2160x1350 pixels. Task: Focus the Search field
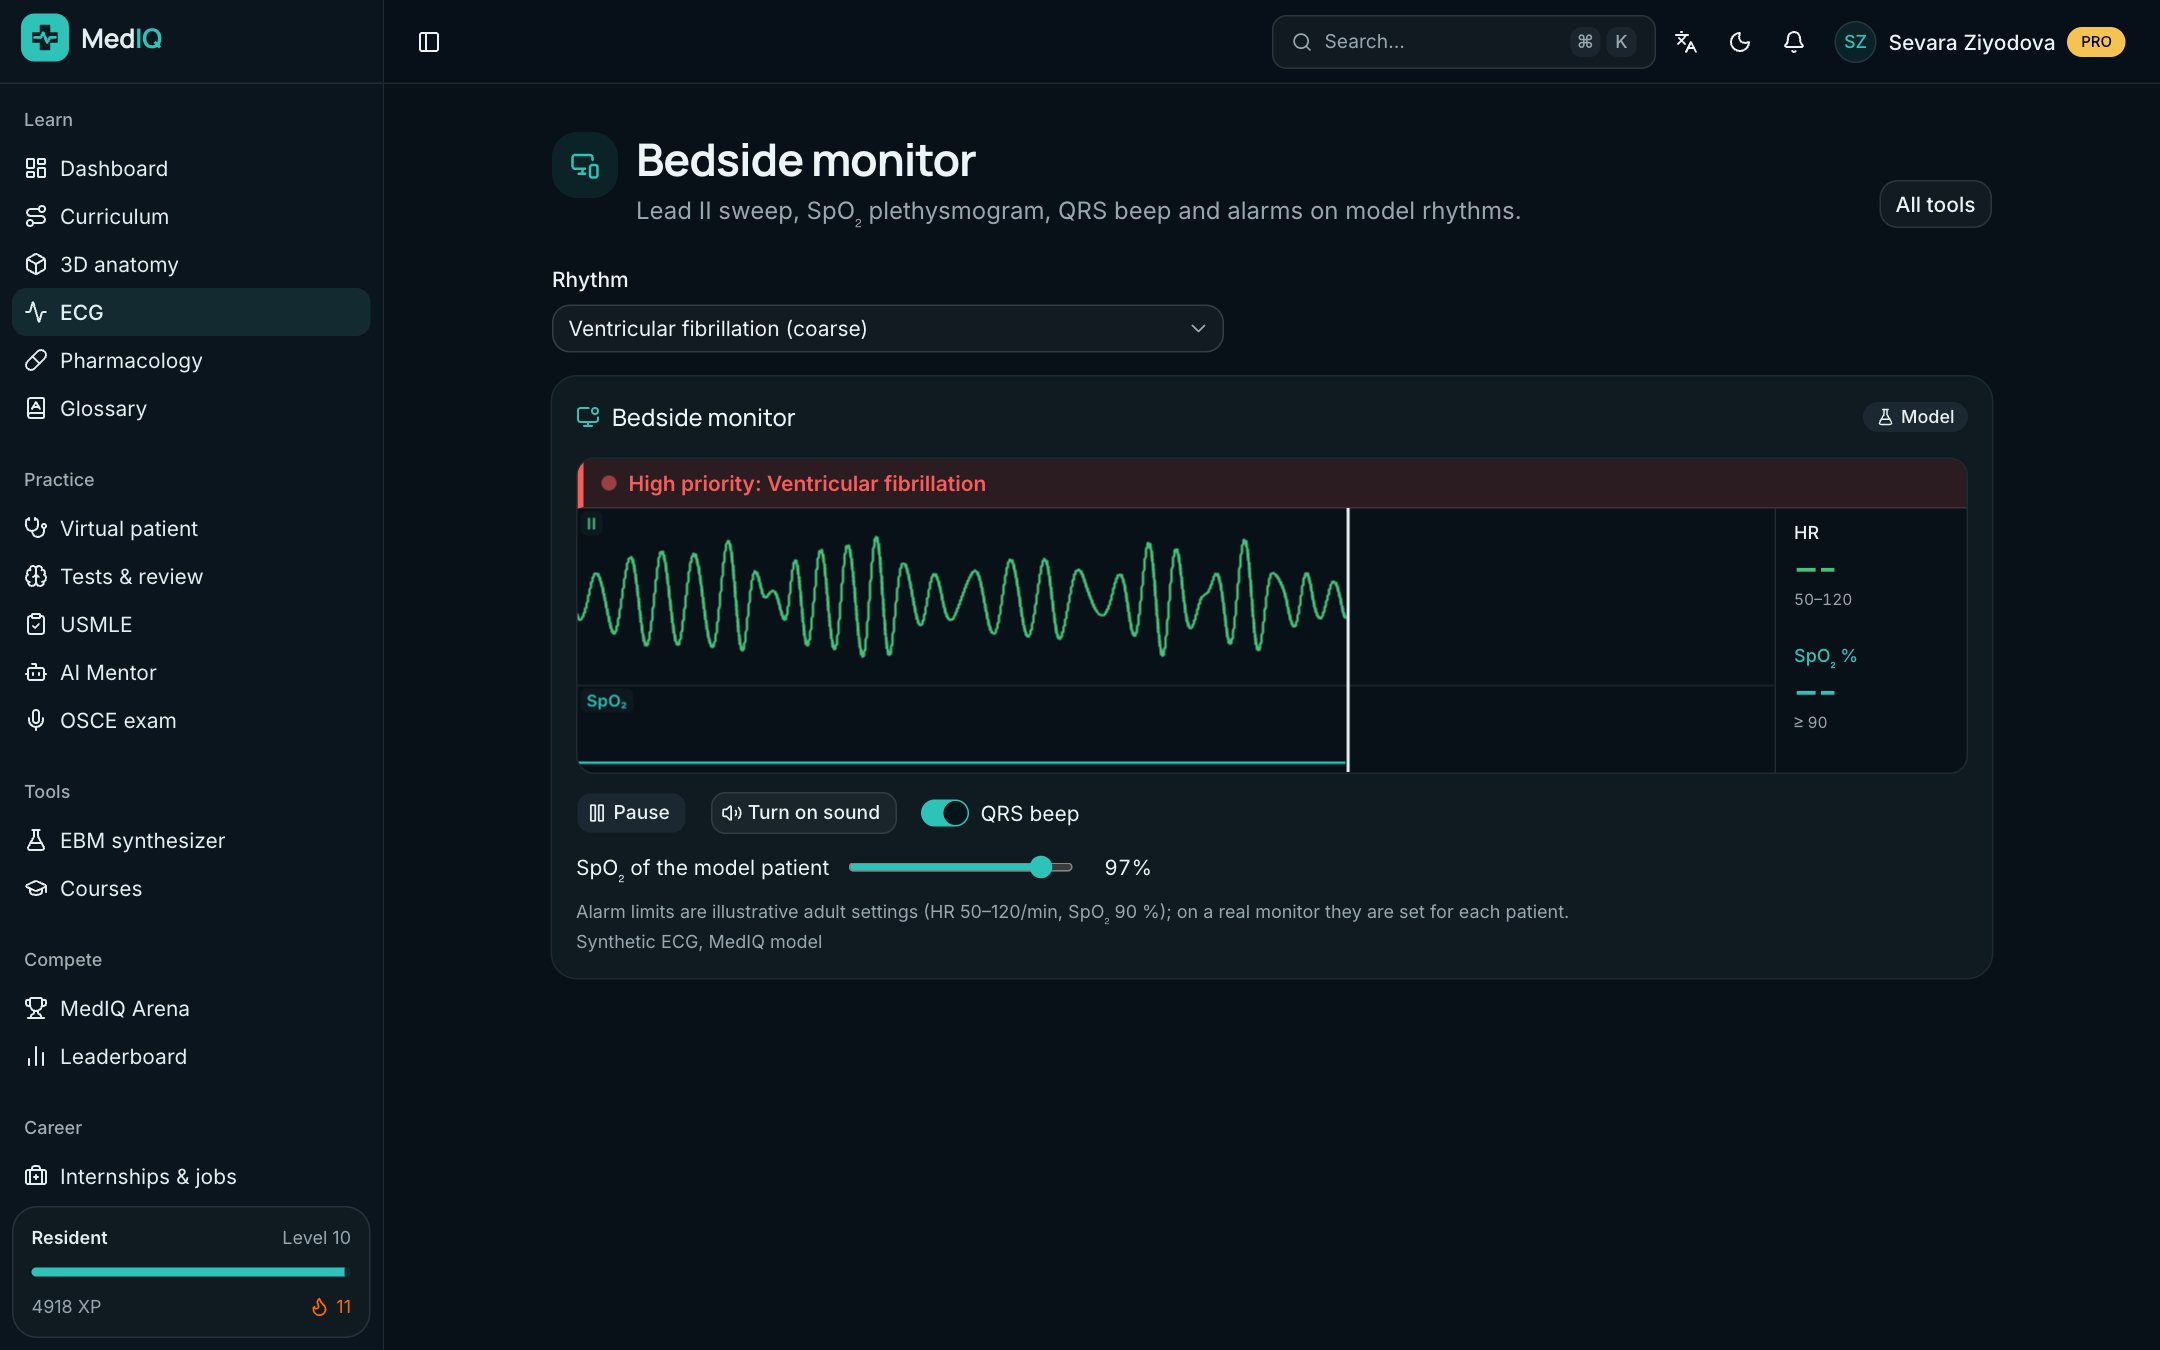1463,42
